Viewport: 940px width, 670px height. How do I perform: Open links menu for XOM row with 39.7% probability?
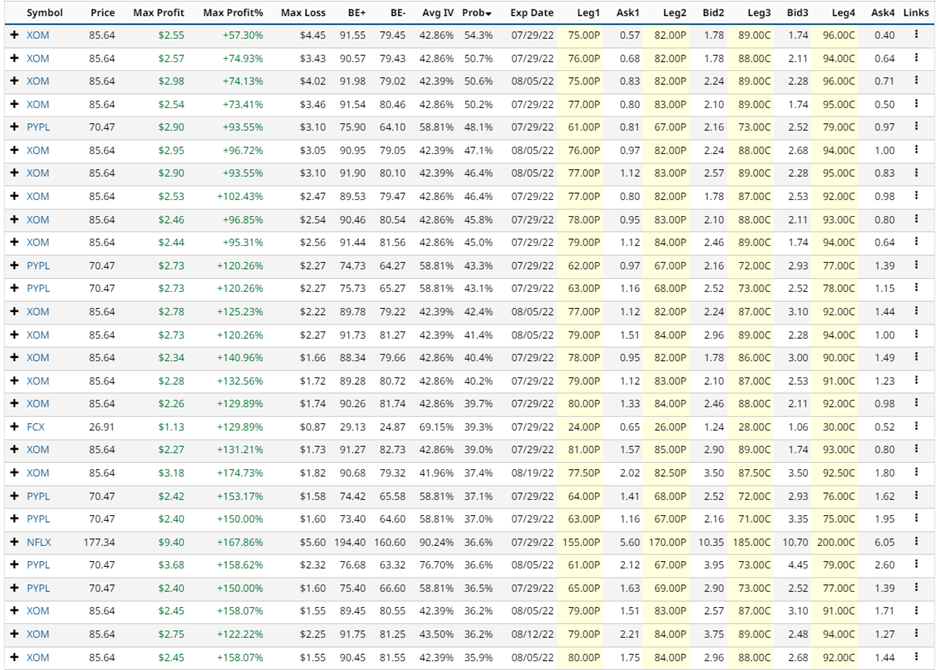point(916,403)
